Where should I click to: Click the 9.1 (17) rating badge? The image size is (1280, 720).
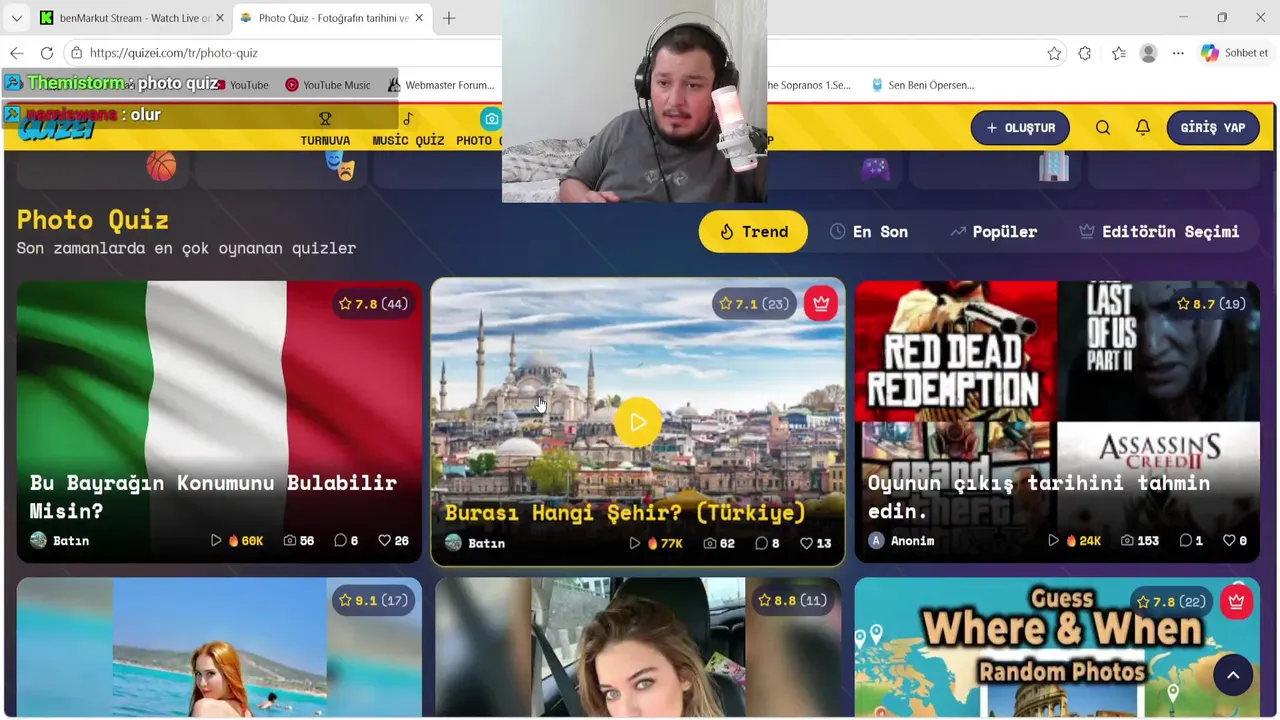[x=373, y=601]
